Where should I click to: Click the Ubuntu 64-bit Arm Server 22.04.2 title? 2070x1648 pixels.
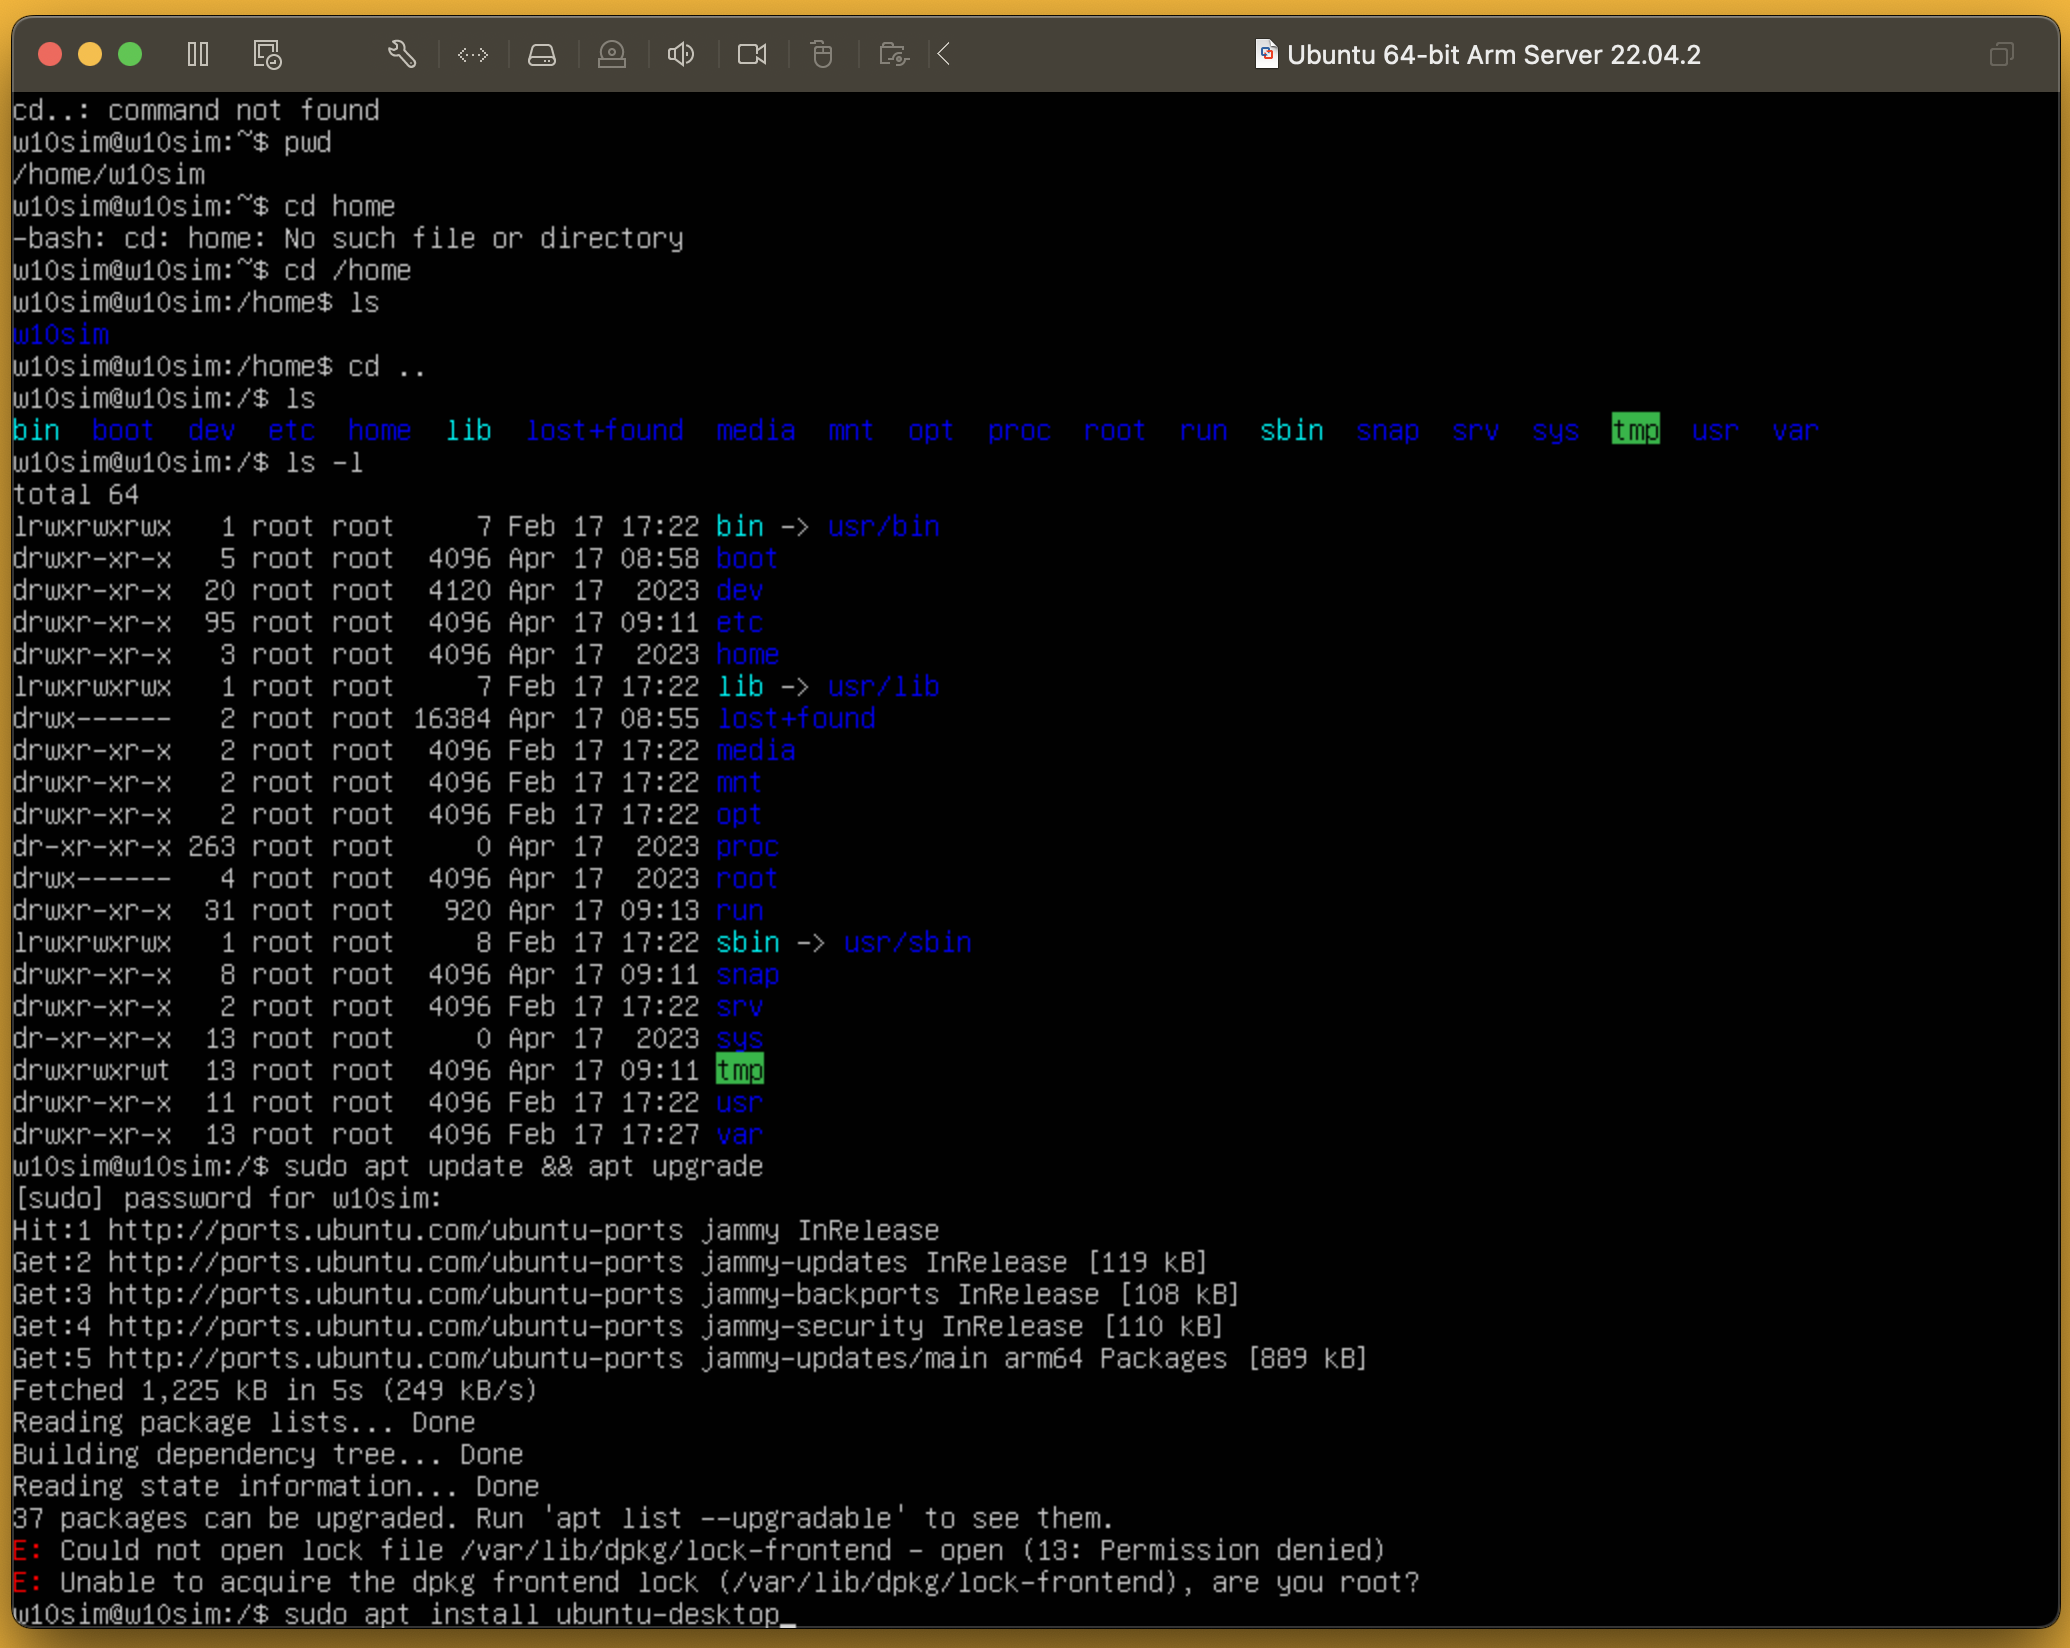1493,54
